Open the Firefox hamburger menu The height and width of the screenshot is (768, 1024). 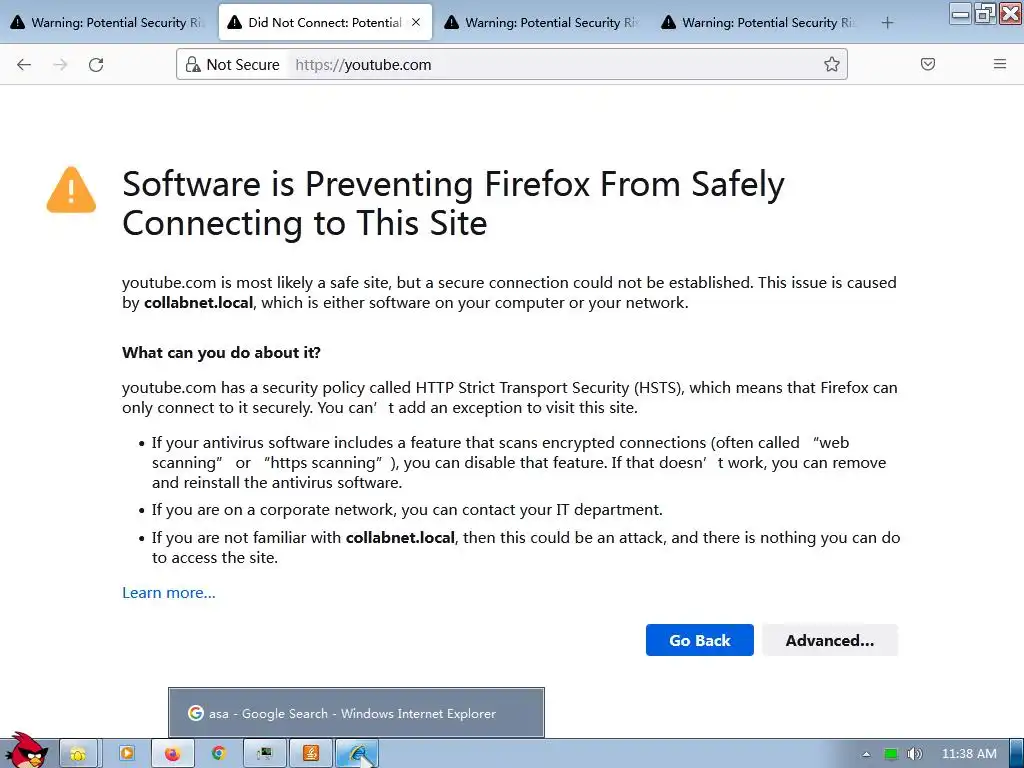(x=999, y=64)
